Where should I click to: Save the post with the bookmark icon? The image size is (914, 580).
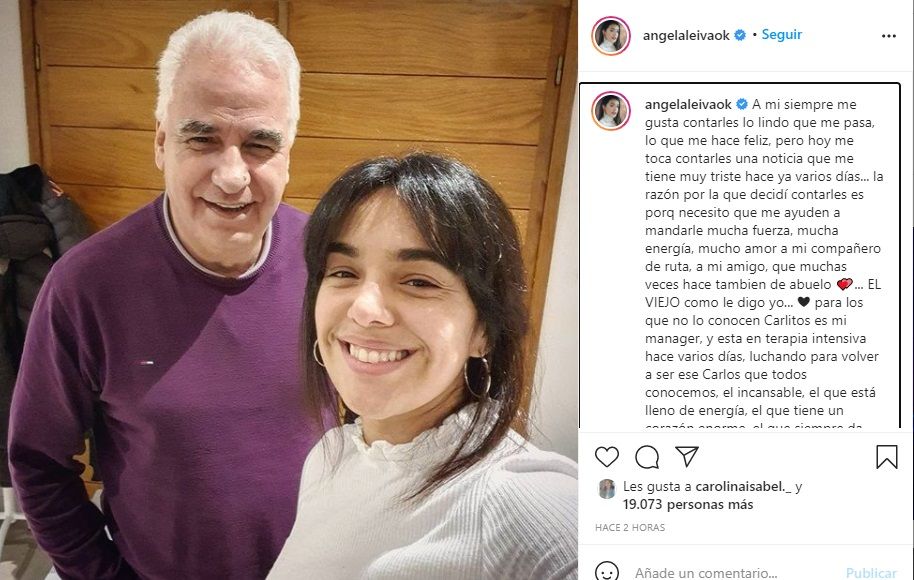click(x=887, y=457)
